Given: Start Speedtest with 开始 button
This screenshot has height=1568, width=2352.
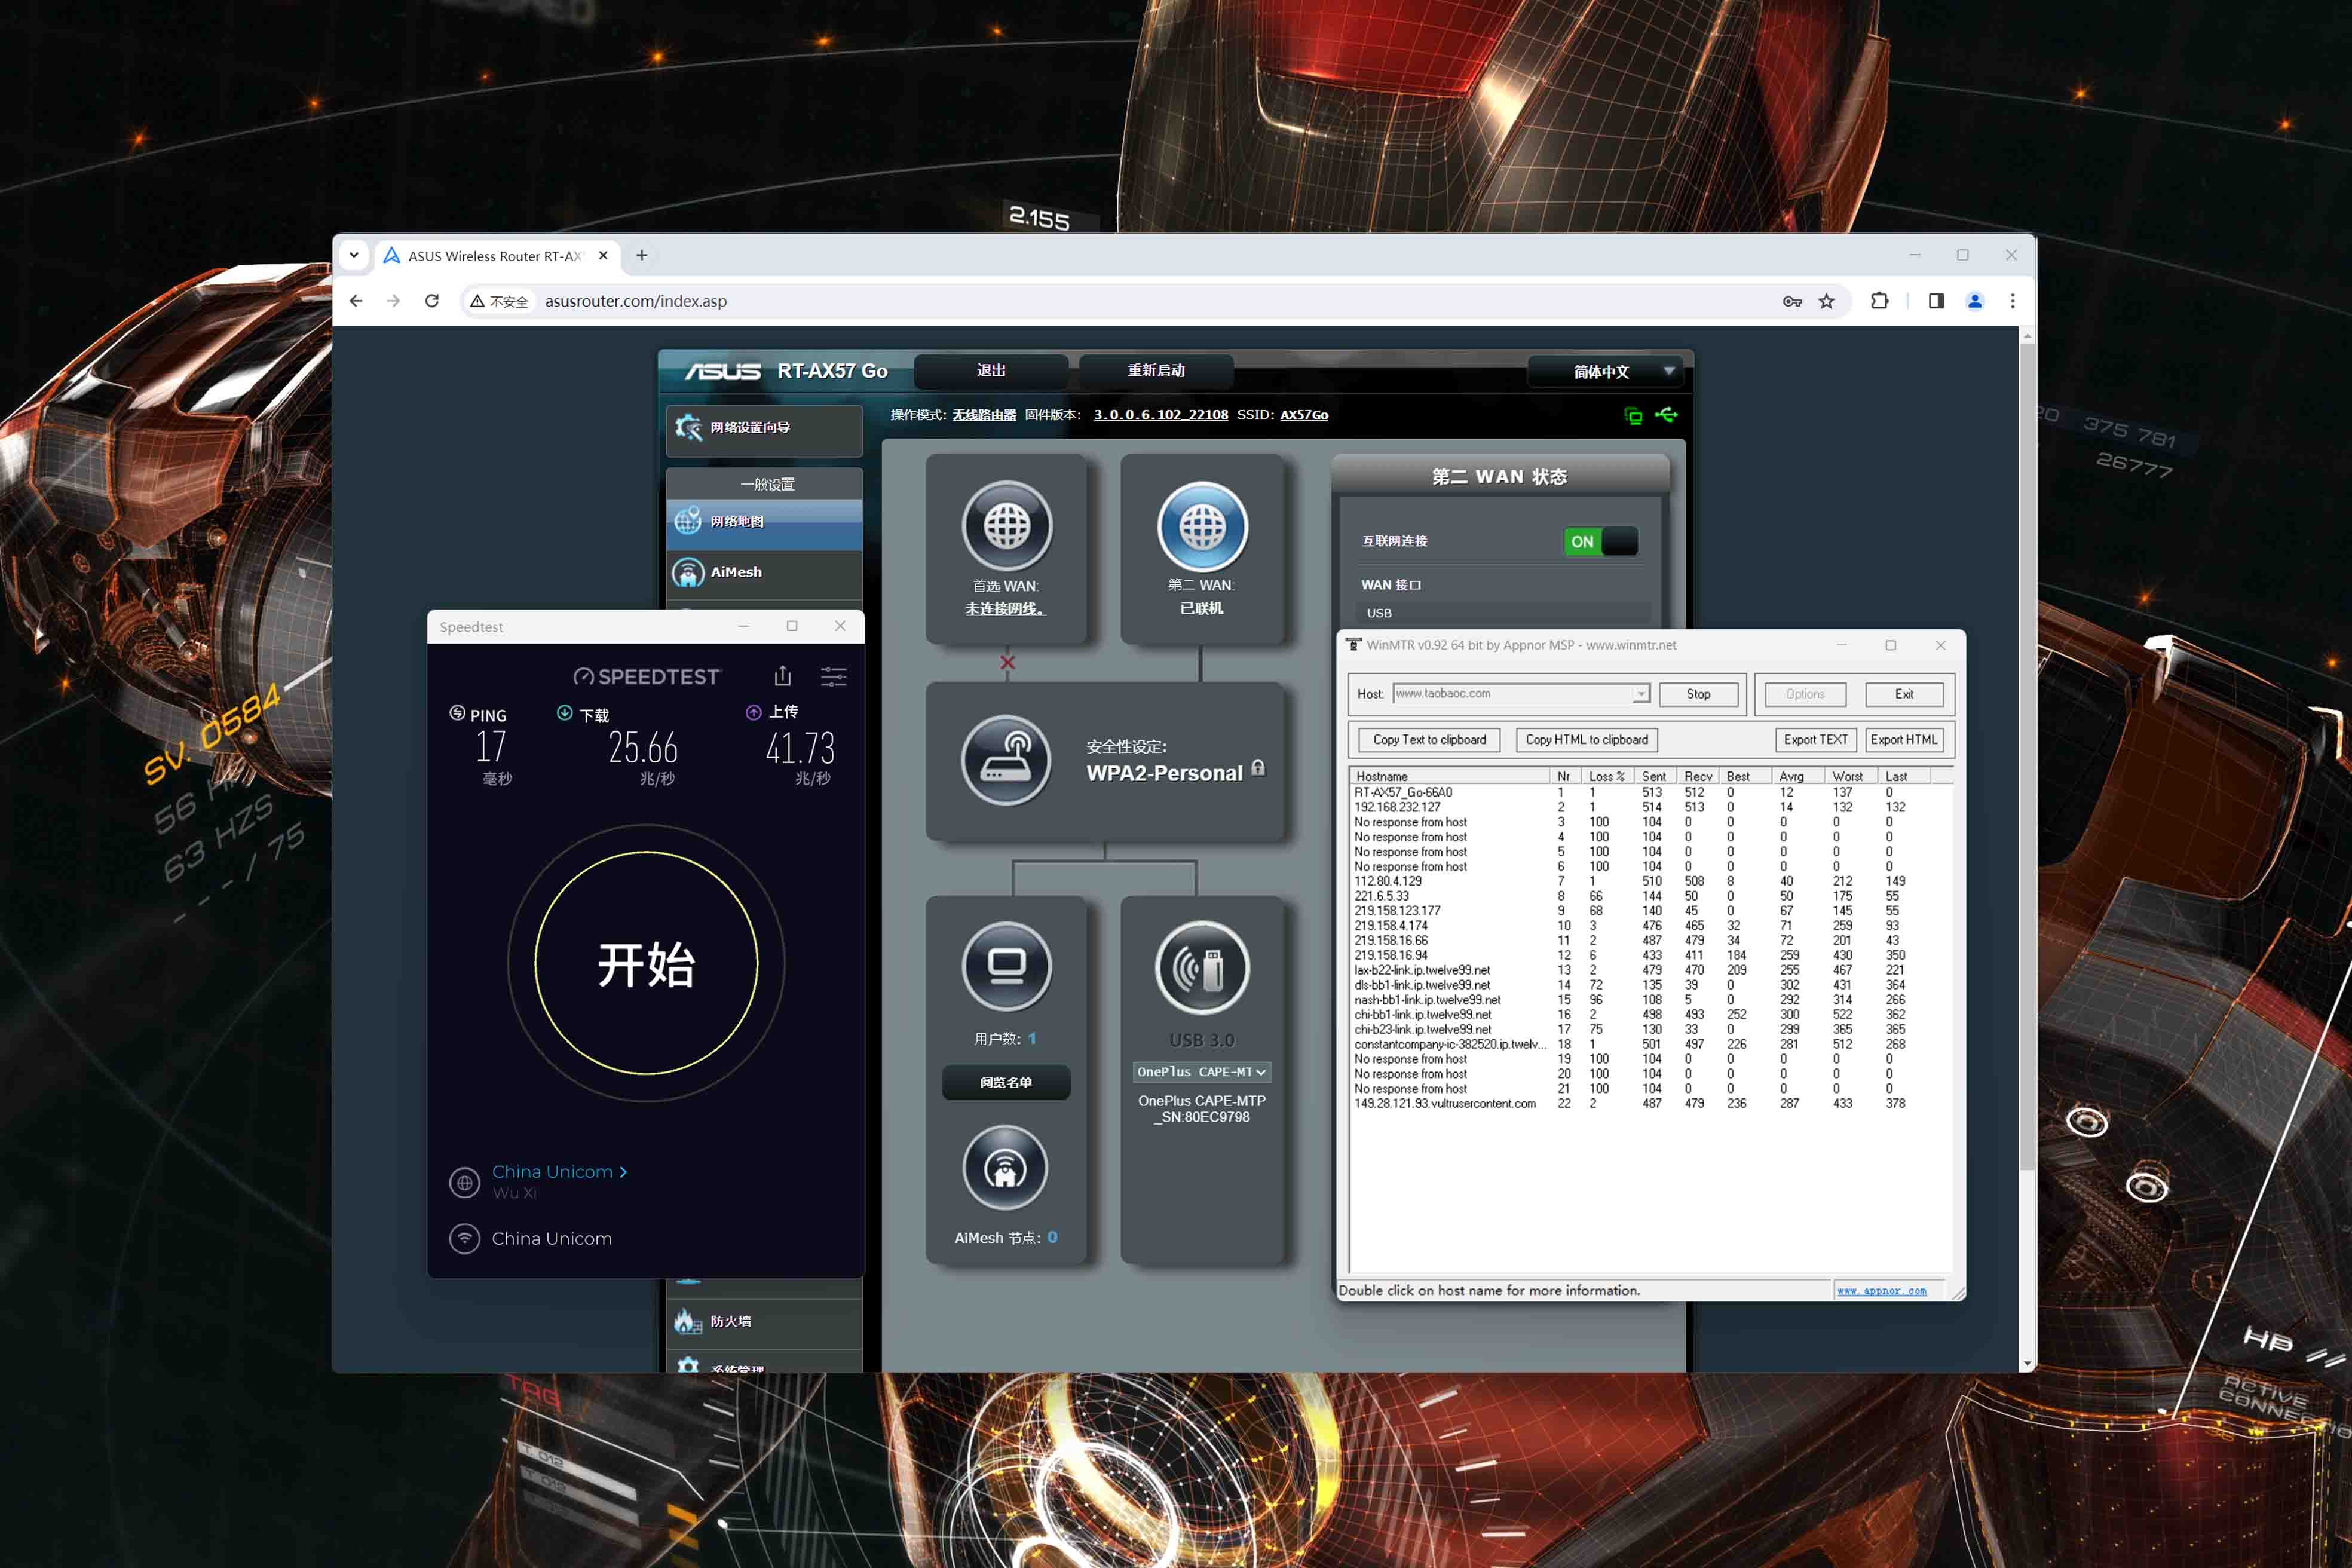Looking at the screenshot, I should [646, 964].
